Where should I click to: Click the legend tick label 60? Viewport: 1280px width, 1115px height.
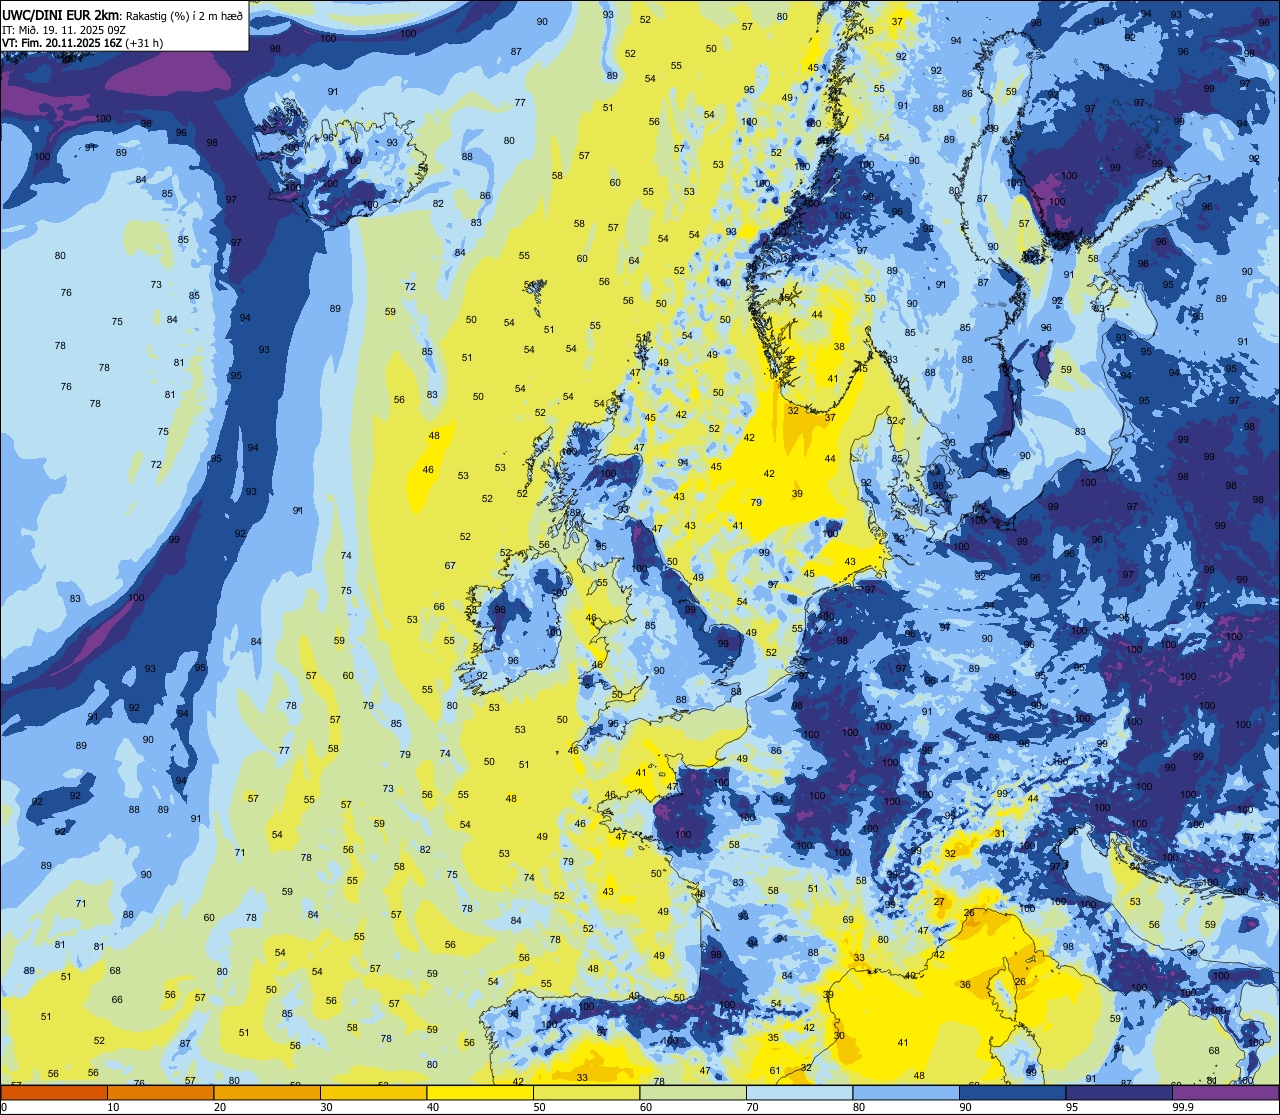click(646, 1107)
